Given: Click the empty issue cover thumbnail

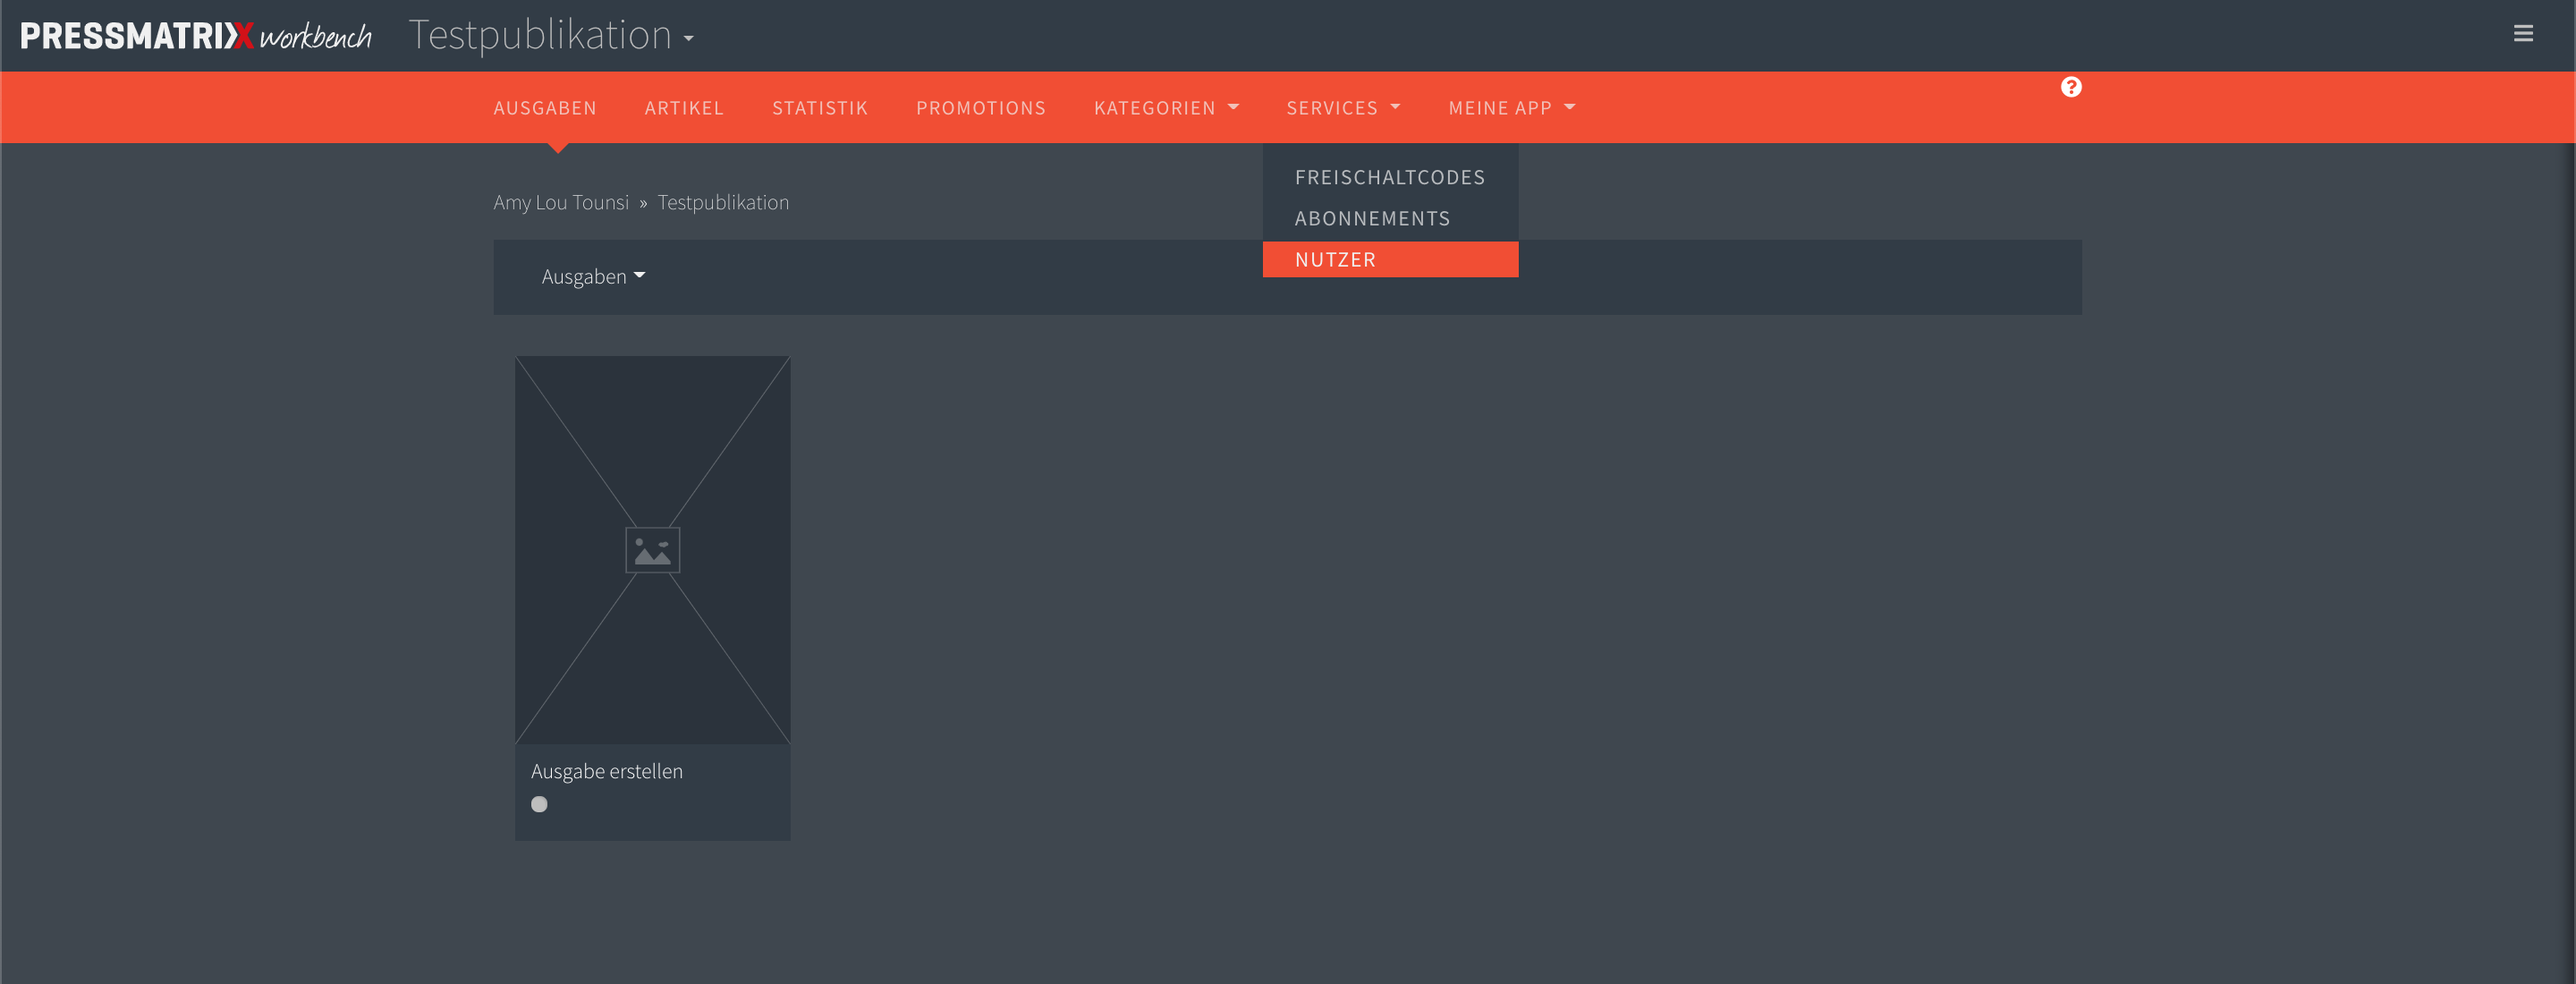Looking at the screenshot, I should click(x=653, y=550).
